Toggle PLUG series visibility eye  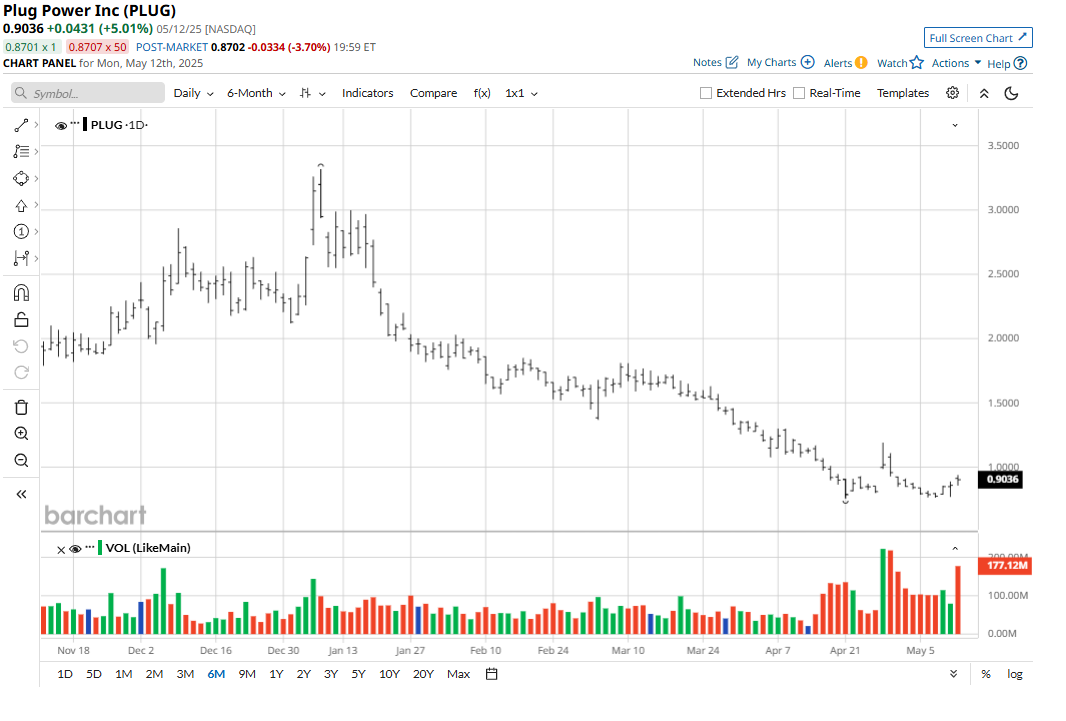[x=61, y=126]
